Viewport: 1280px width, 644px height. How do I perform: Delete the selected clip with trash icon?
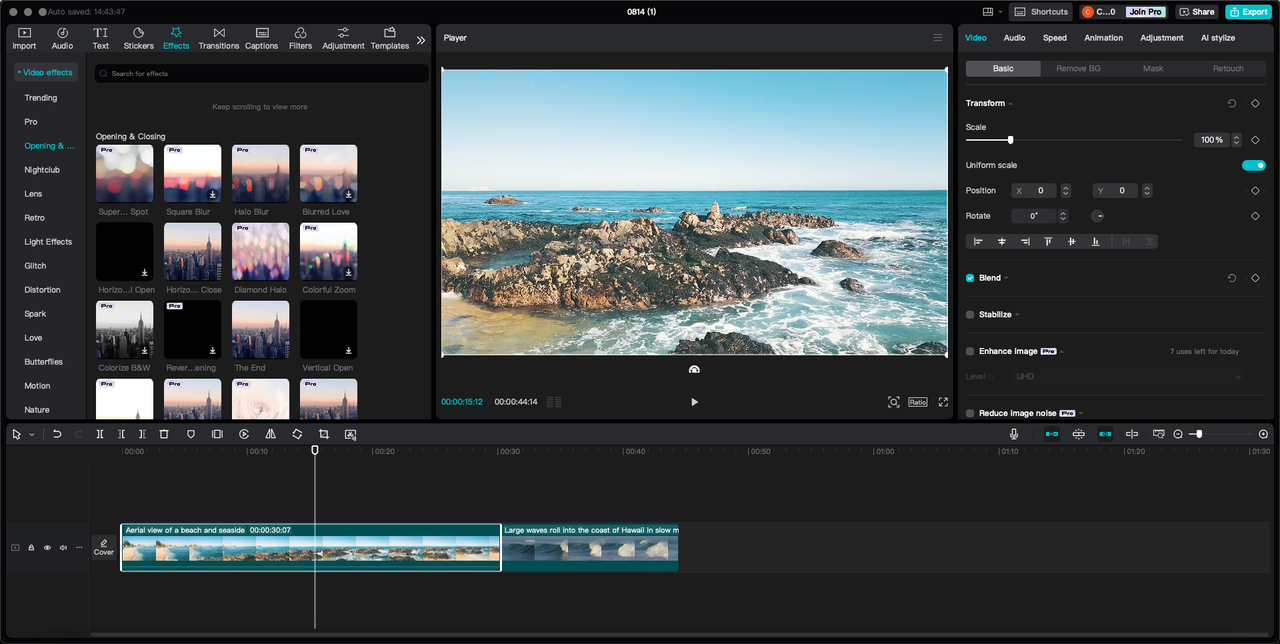tap(164, 434)
